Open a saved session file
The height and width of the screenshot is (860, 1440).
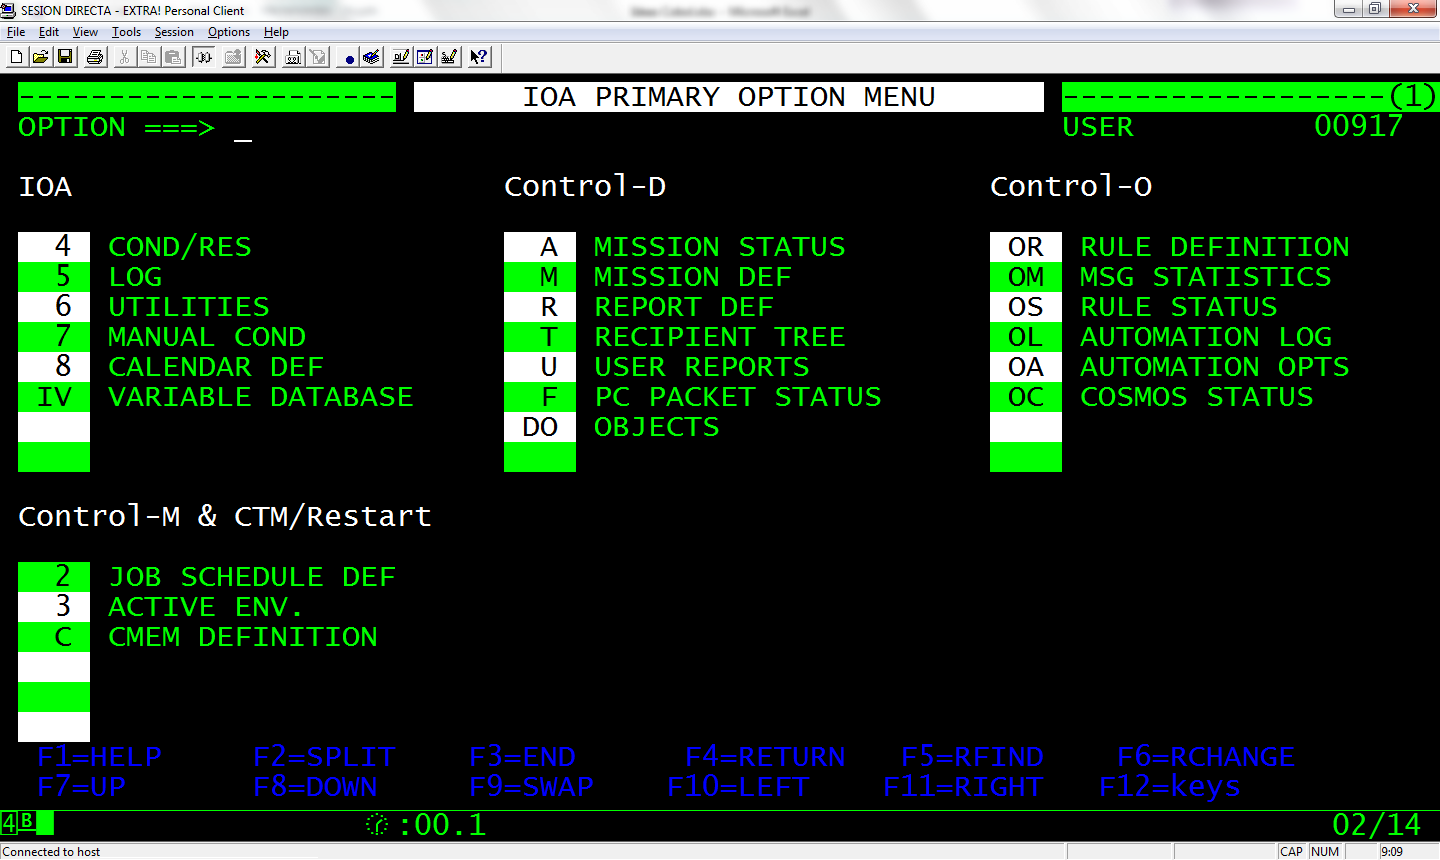(39, 57)
